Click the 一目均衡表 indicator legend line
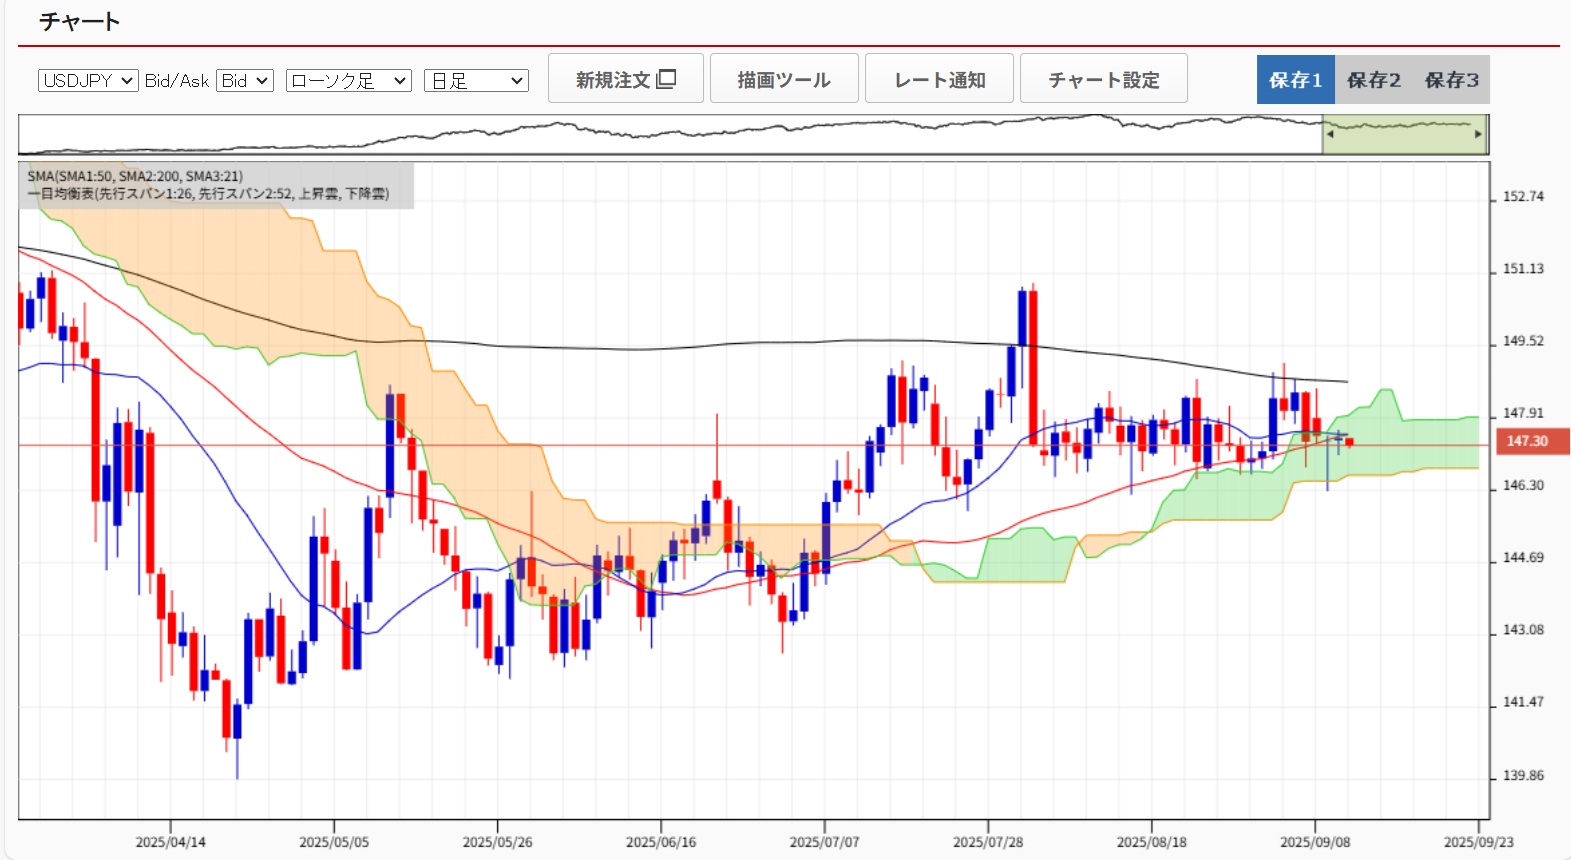Screen dimensions: 1571x860 coord(208,194)
